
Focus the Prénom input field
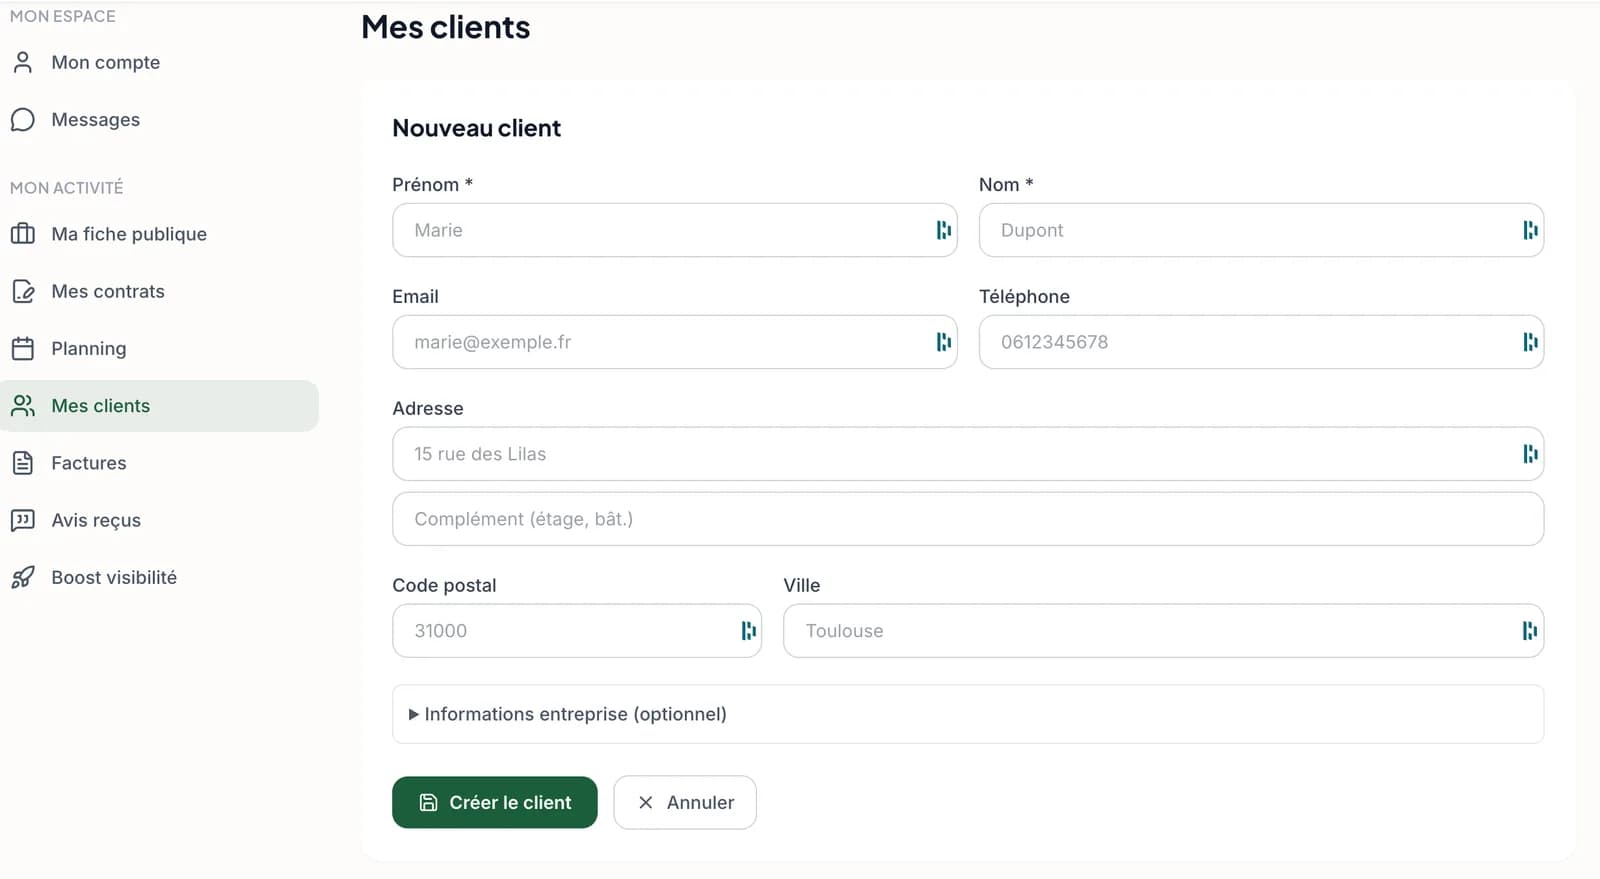(x=675, y=230)
